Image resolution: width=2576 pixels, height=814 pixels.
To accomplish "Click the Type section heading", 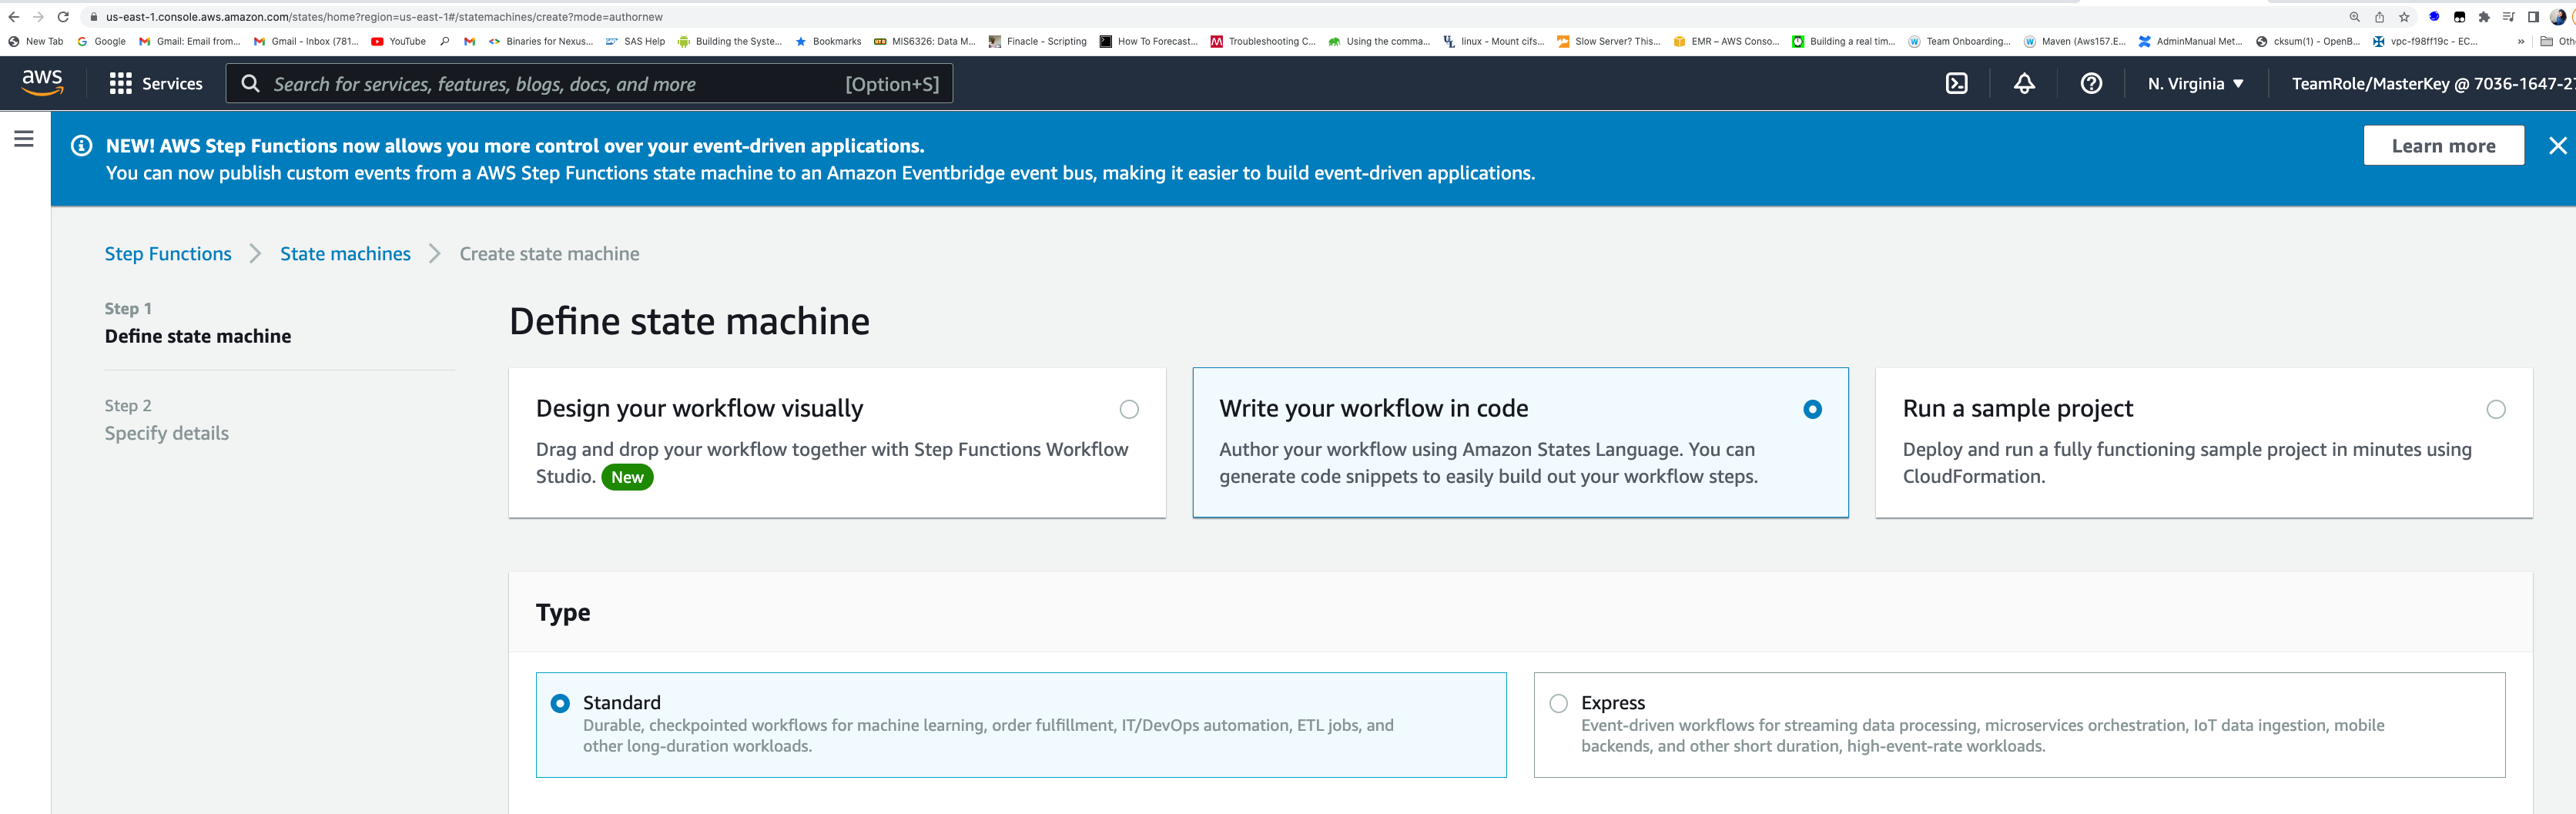I will click(x=562, y=612).
